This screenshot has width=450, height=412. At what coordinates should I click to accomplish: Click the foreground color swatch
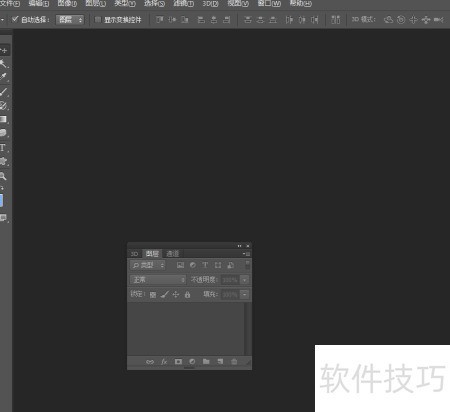pos(1,201)
